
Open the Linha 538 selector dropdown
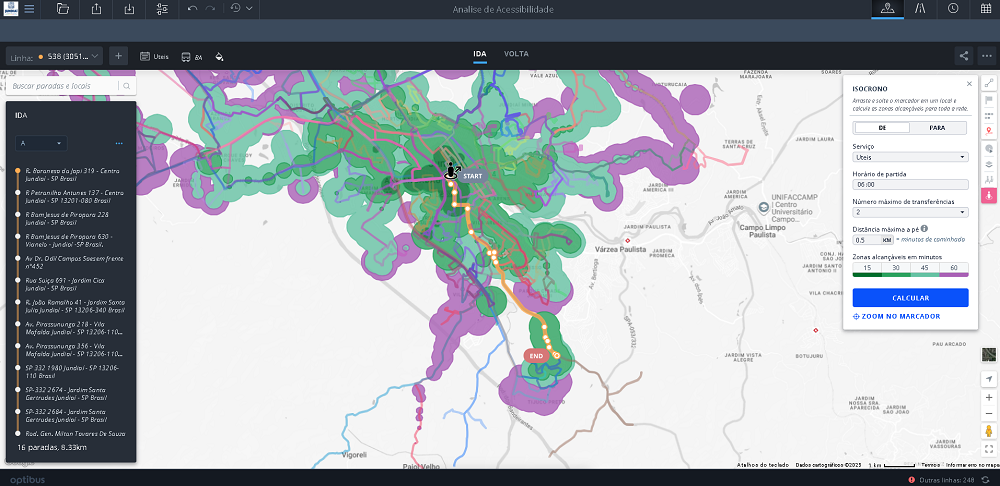(x=69, y=56)
